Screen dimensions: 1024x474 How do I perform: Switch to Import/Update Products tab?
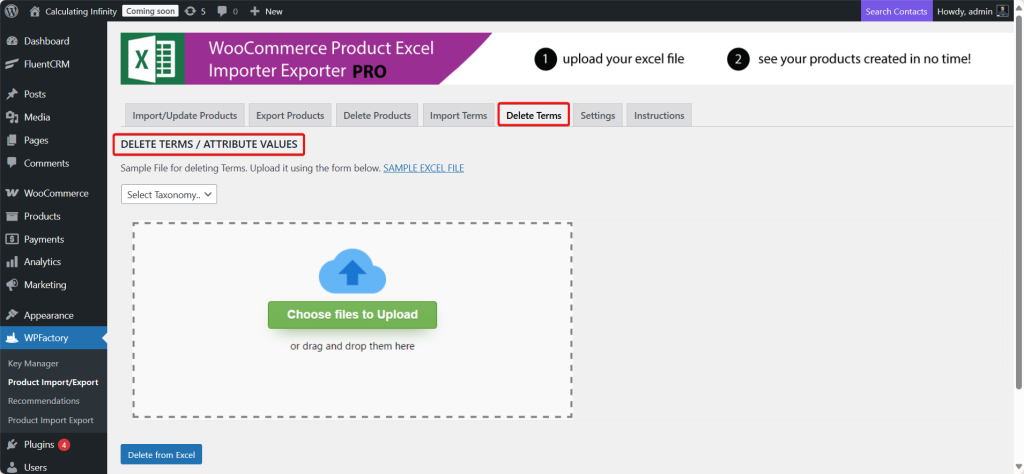pos(185,116)
